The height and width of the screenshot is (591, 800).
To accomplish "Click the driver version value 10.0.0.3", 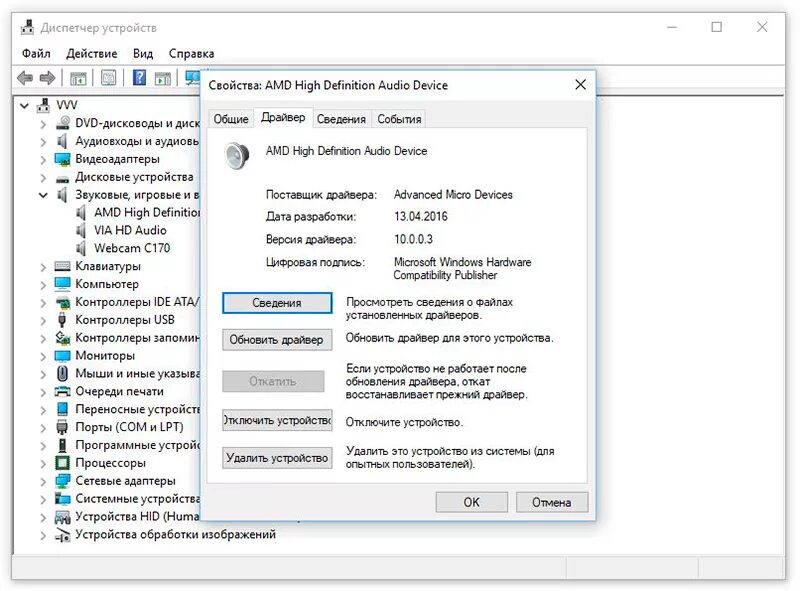I will click(413, 239).
